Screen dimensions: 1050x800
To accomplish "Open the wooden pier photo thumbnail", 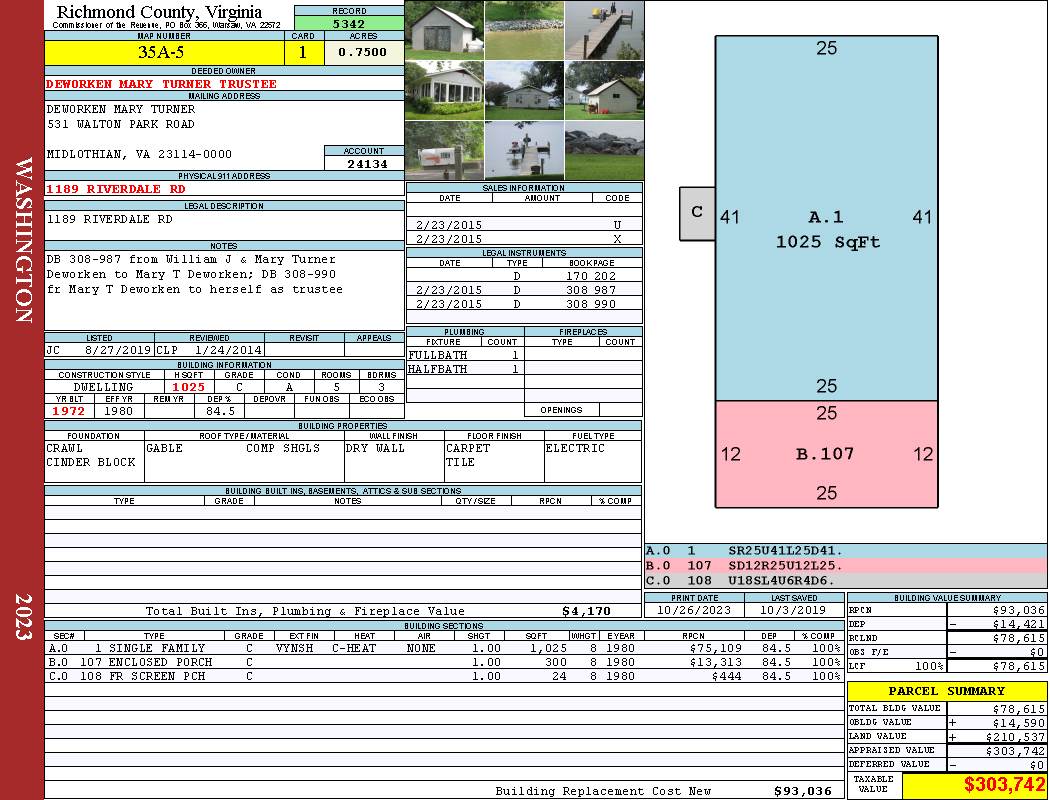I will click(x=604, y=30).
